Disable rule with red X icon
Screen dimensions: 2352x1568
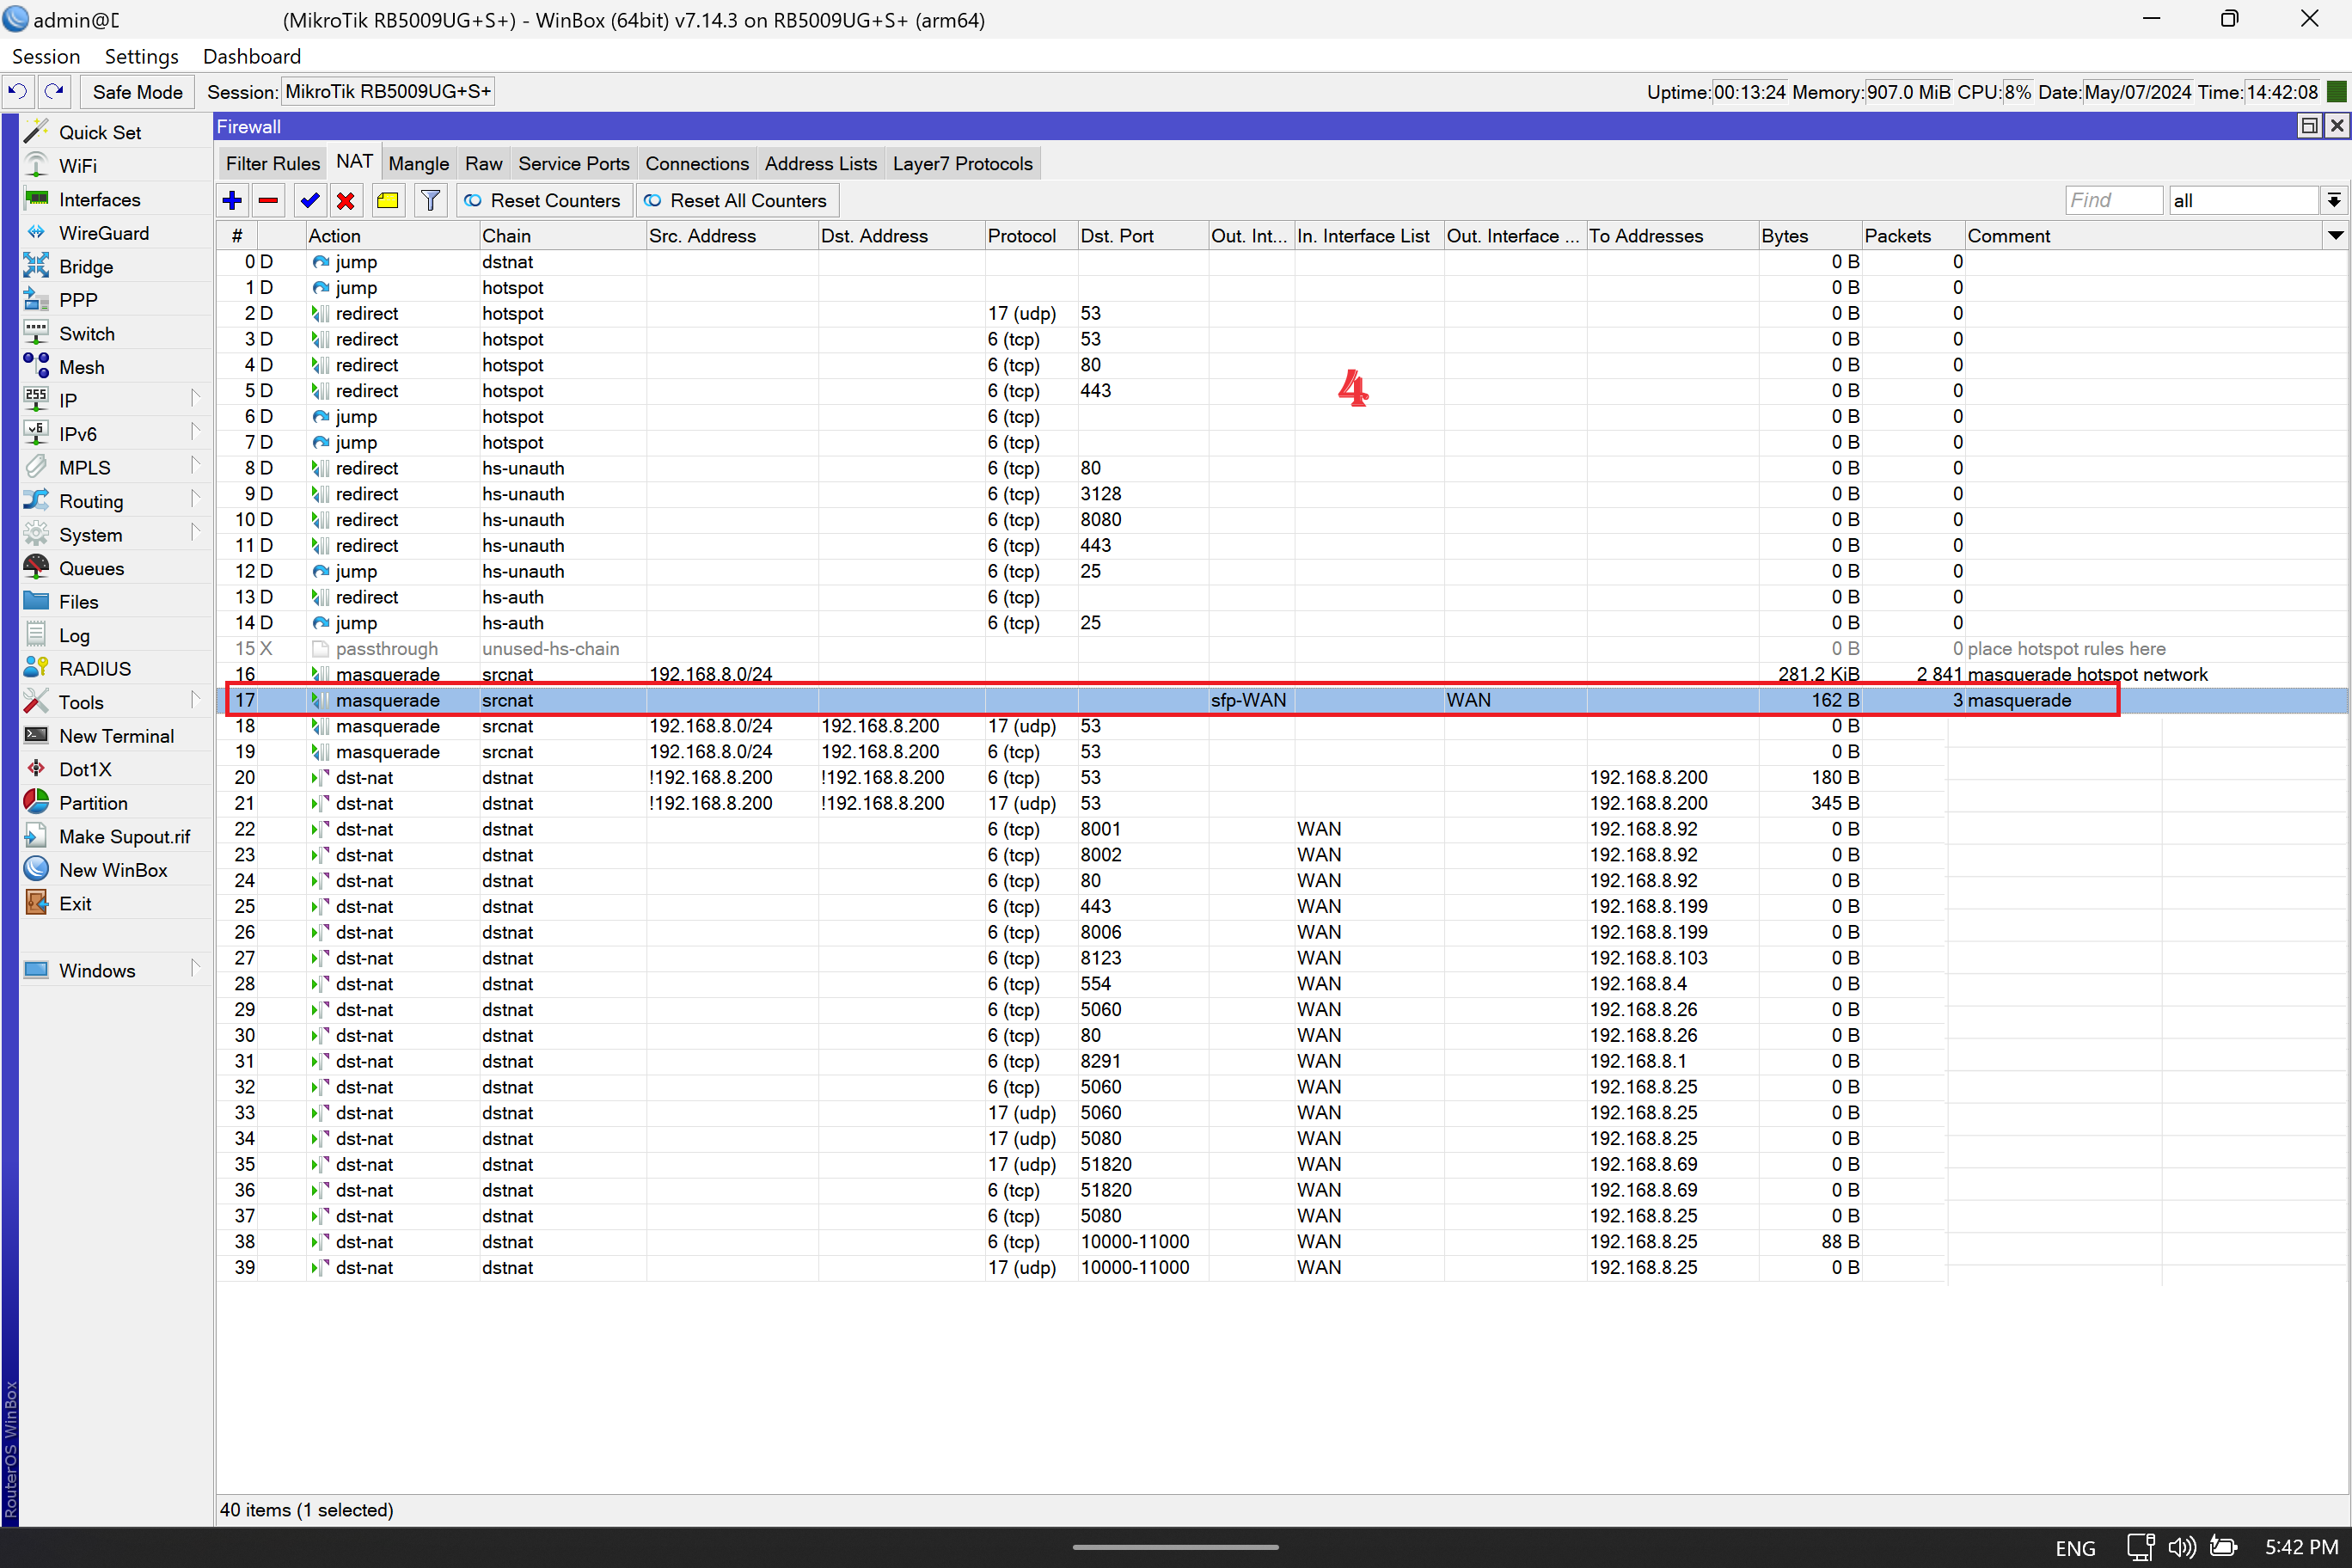(x=346, y=200)
